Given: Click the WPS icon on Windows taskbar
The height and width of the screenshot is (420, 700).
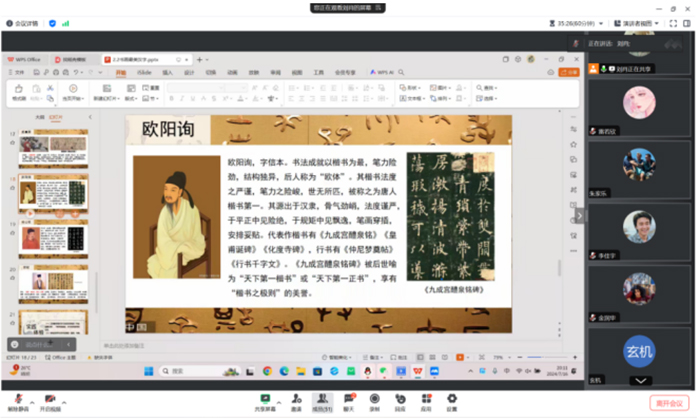Looking at the screenshot, I should [417, 371].
